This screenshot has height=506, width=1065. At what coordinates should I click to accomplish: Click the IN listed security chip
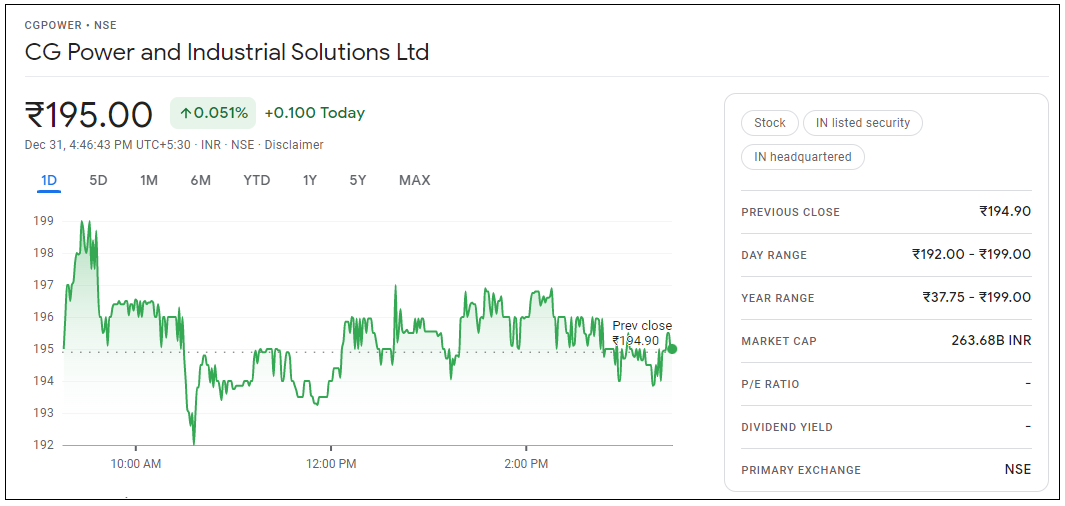coord(863,123)
